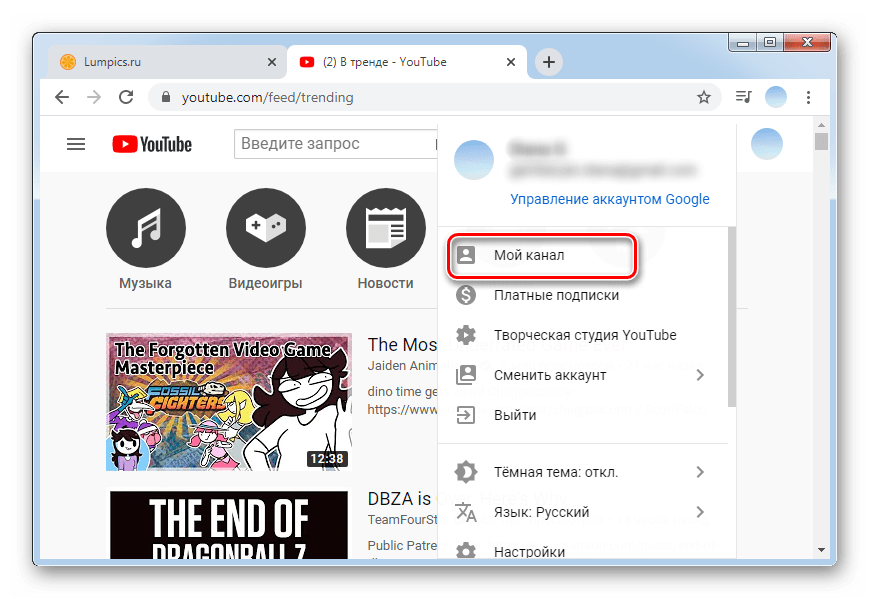Open the "The Mos..." video title
Image resolution: width=870 pixels, height=599 pixels.
click(402, 345)
